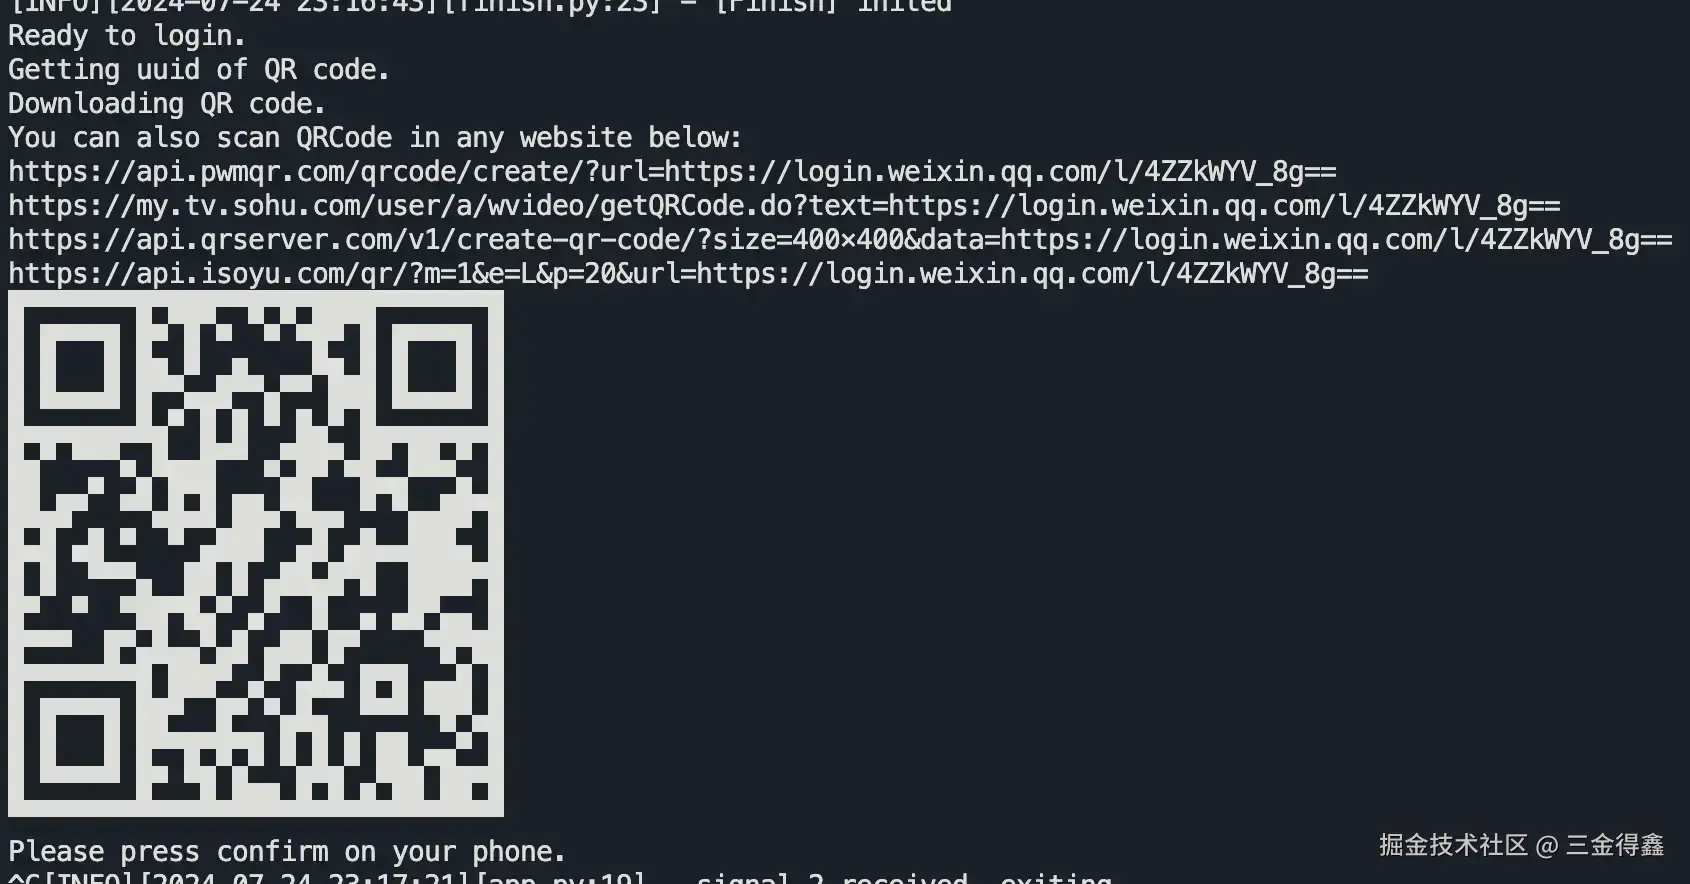Click the "Ready to login." line
Screen dimensions: 1690x884
tap(127, 36)
